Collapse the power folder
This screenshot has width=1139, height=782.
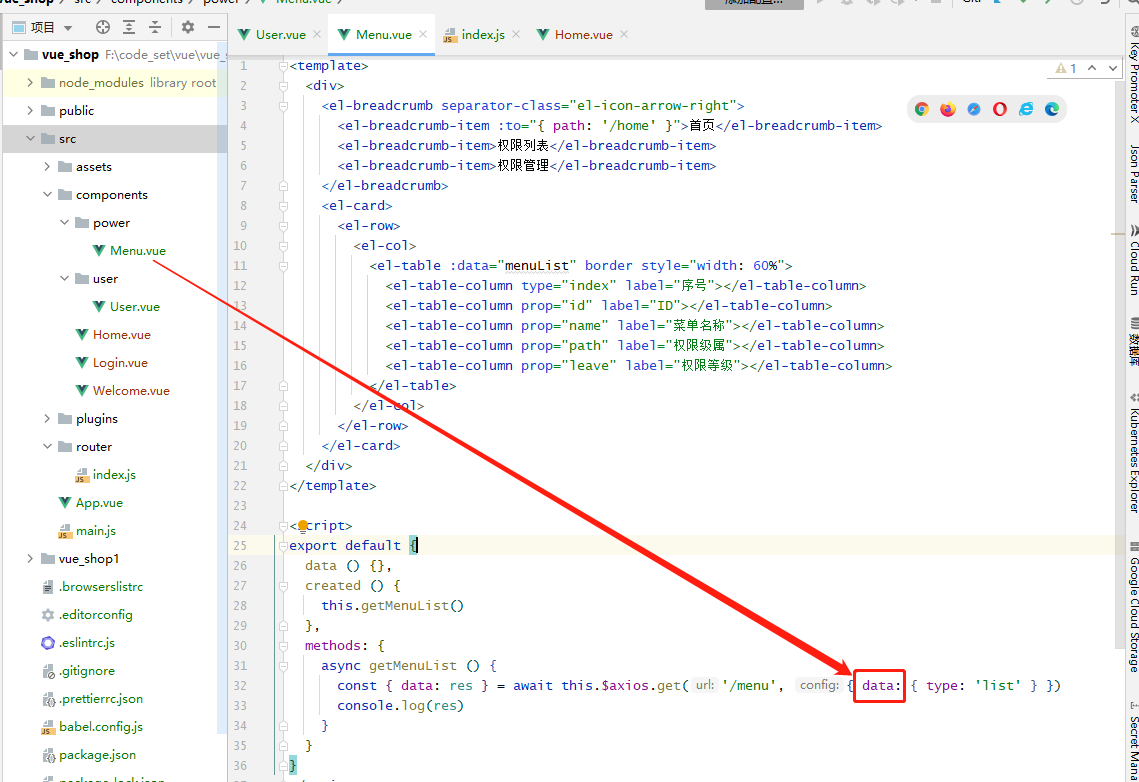coord(65,222)
